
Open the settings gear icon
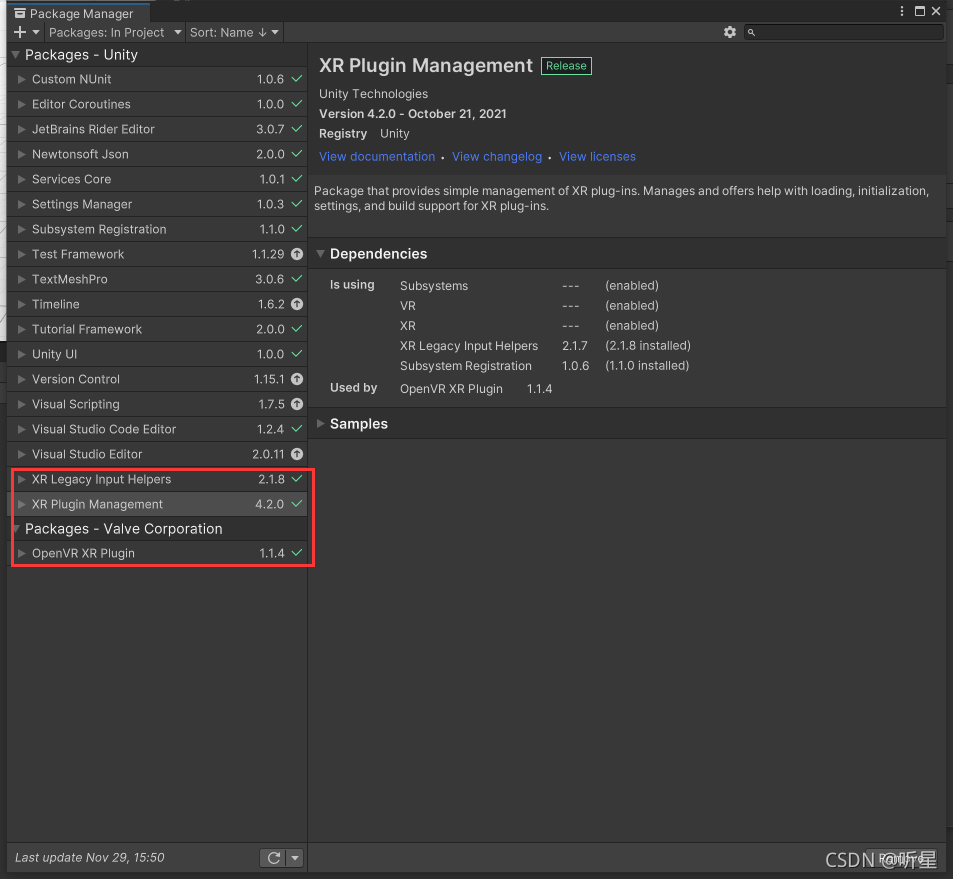(x=729, y=32)
